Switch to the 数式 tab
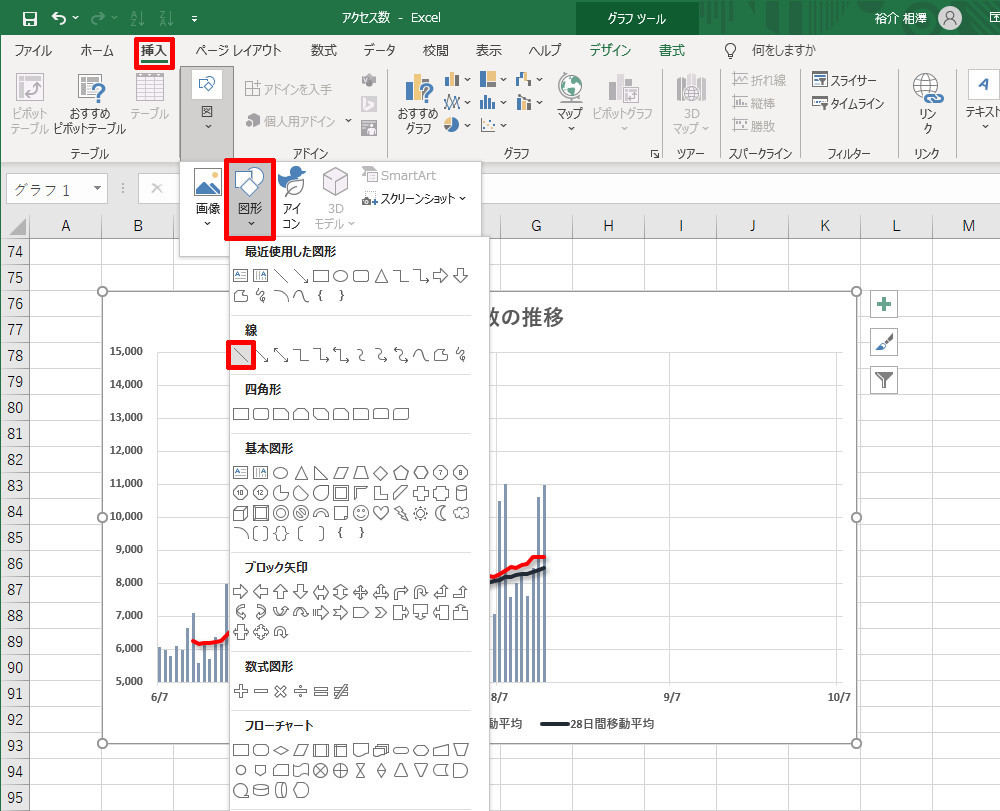Screen dimensions: 1000x811 pyautogui.click(x=323, y=50)
